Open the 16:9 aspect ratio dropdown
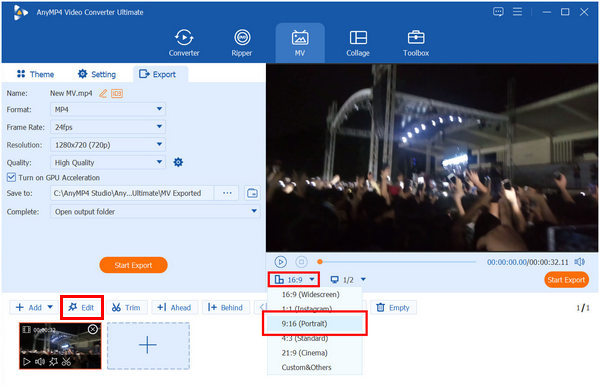The height and width of the screenshot is (388, 600). [x=294, y=280]
